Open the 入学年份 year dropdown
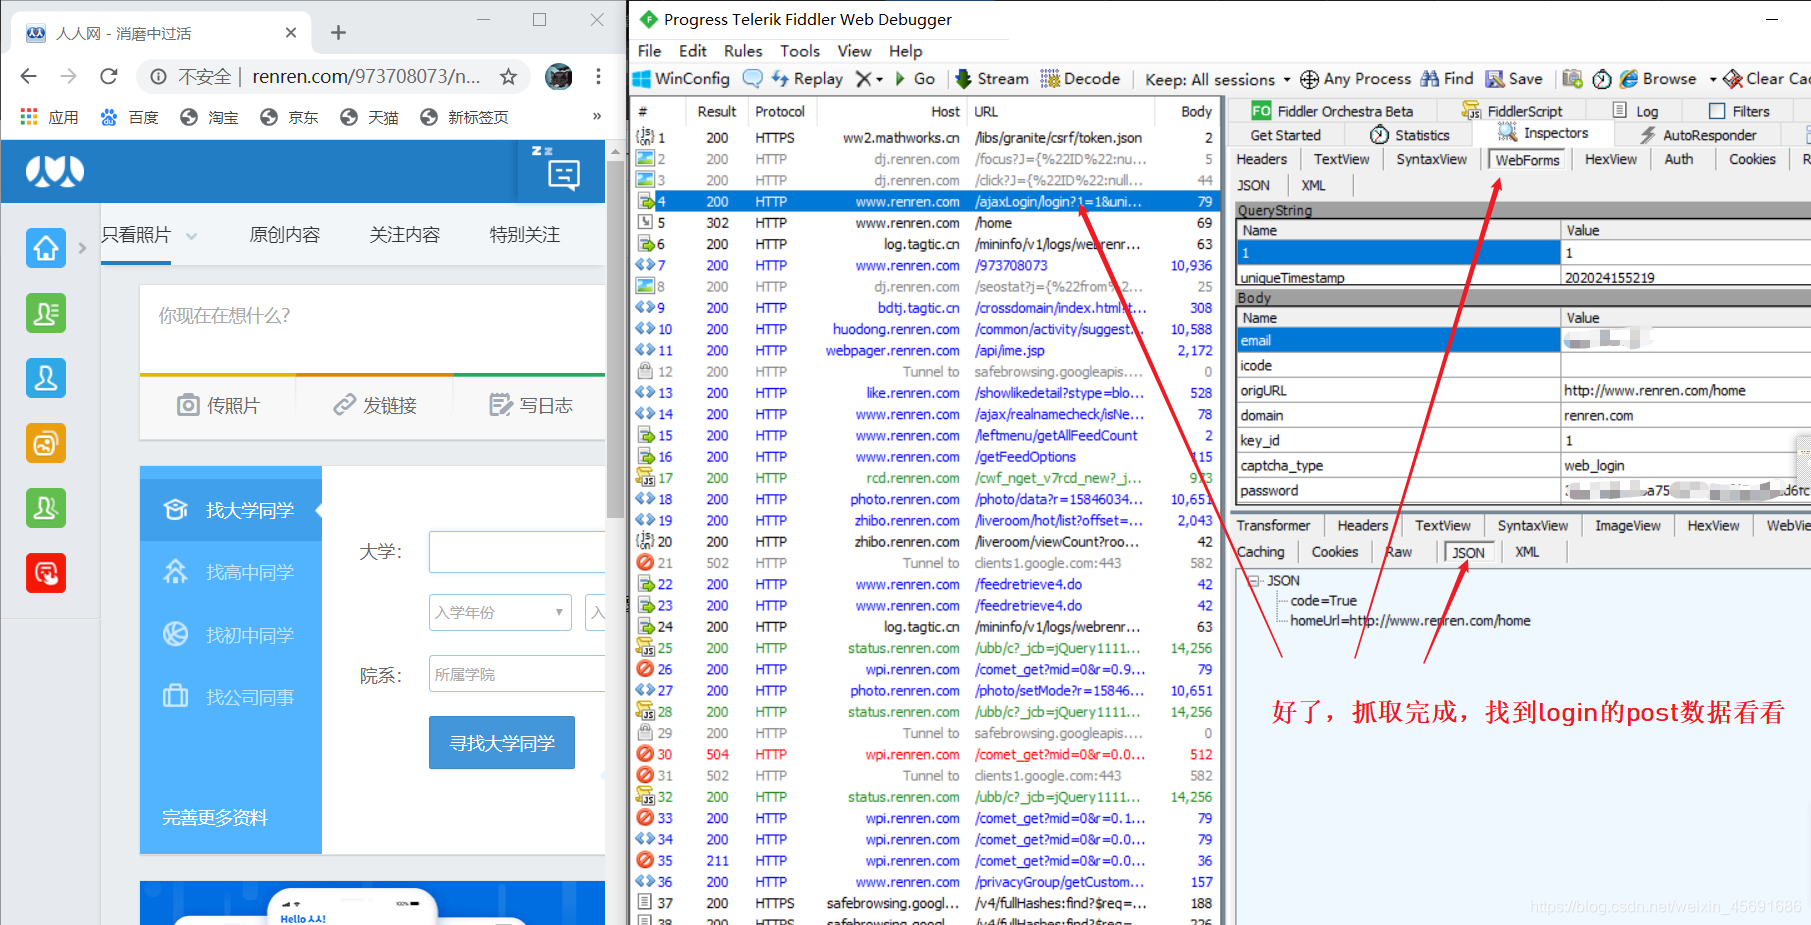This screenshot has width=1811, height=925. click(x=500, y=612)
